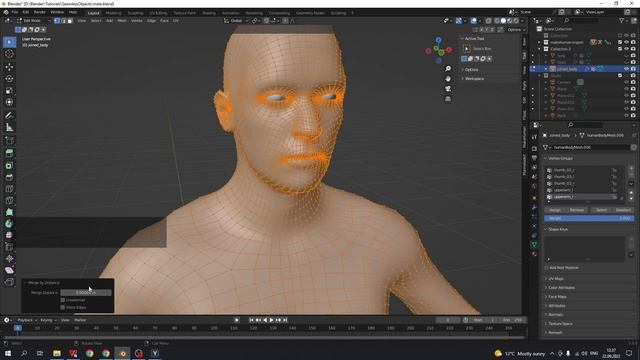Switch to the Sculpting workspace tab

(136, 13)
